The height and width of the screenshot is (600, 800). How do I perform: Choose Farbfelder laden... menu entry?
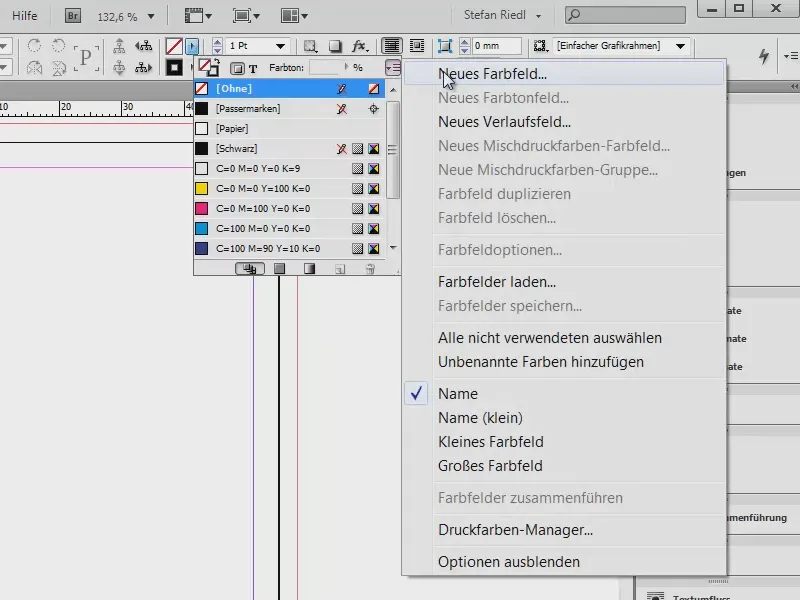click(x=564, y=282)
